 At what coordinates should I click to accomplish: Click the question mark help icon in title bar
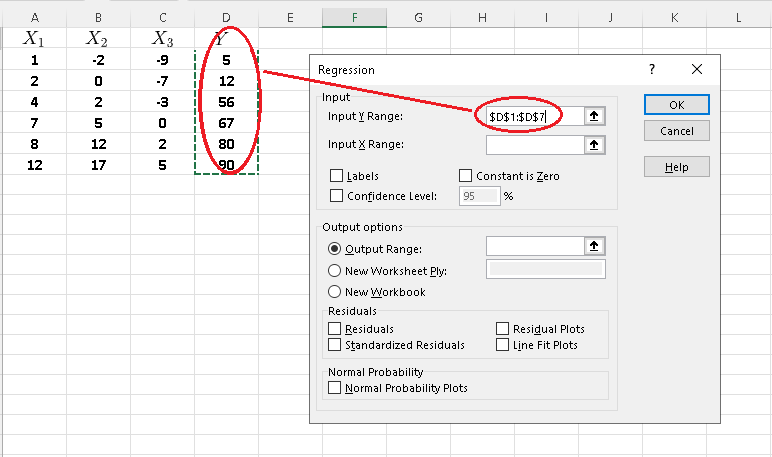651,70
